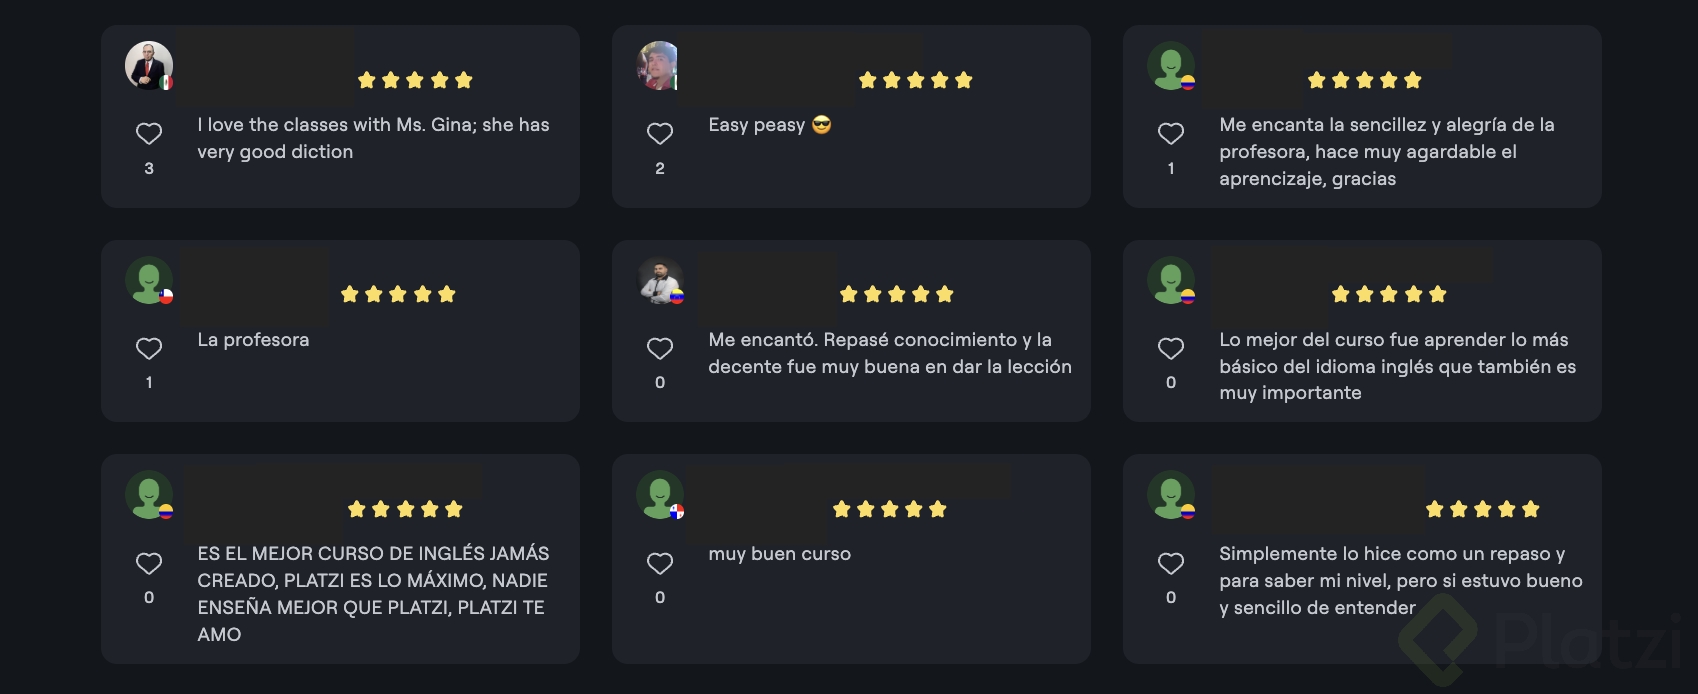Click the heart under "La profesora" review
This screenshot has height=694, width=1698.
(149, 347)
